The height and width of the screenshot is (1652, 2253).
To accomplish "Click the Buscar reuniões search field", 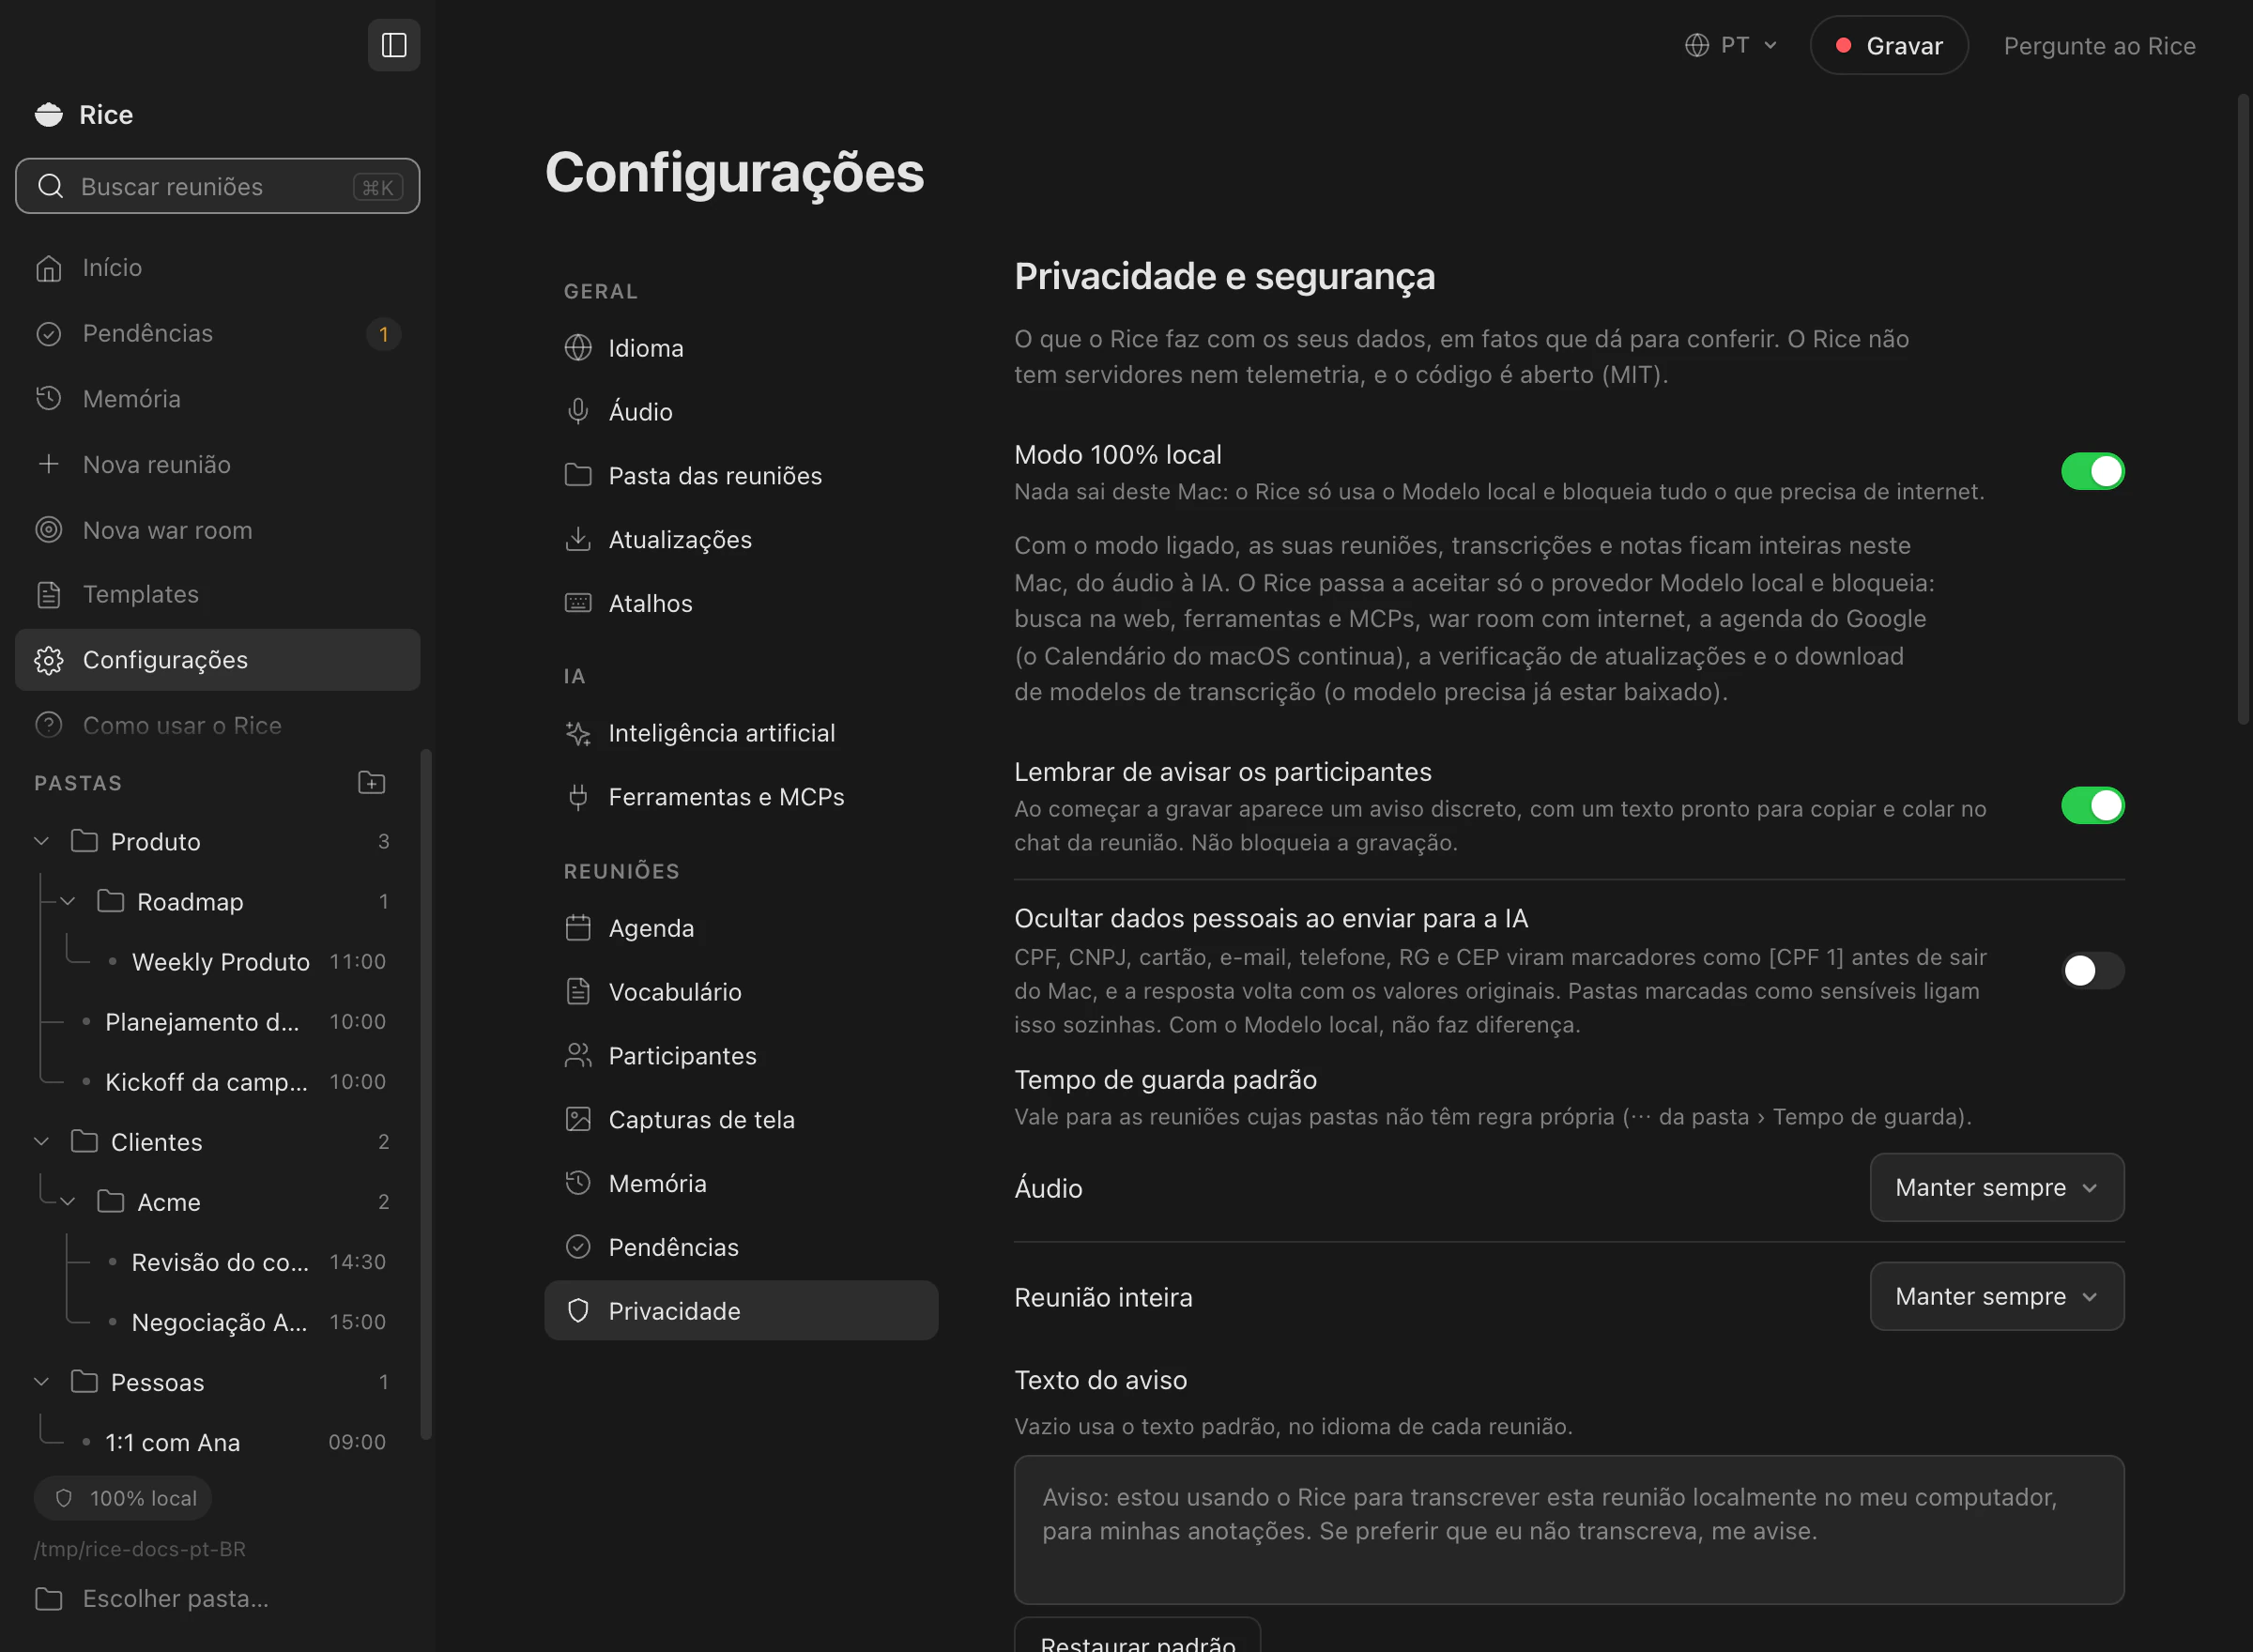I will (x=217, y=186).
